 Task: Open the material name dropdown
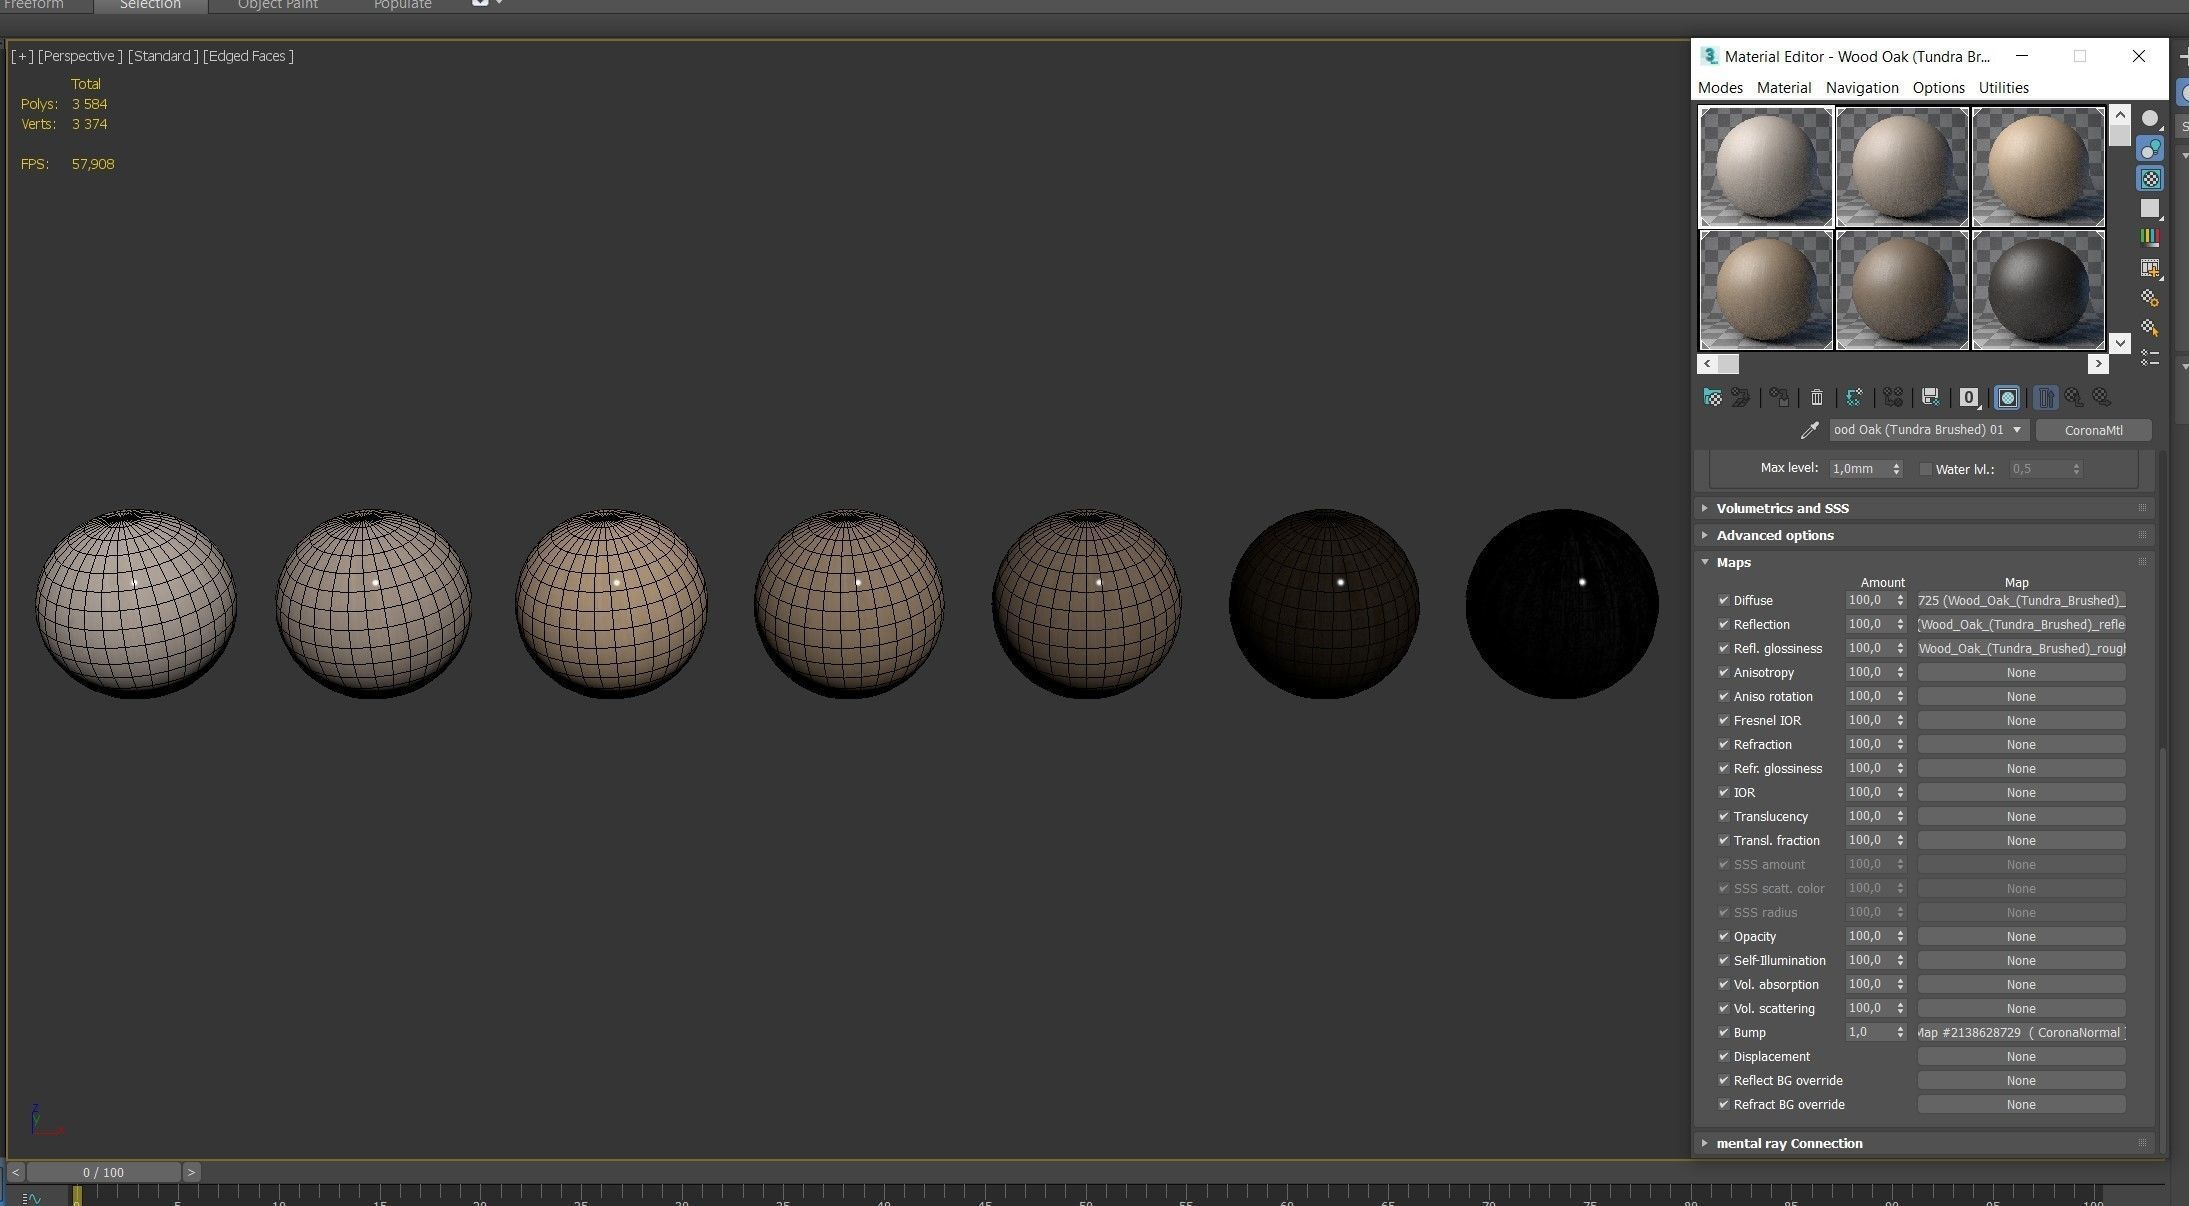click(2017, 430)
